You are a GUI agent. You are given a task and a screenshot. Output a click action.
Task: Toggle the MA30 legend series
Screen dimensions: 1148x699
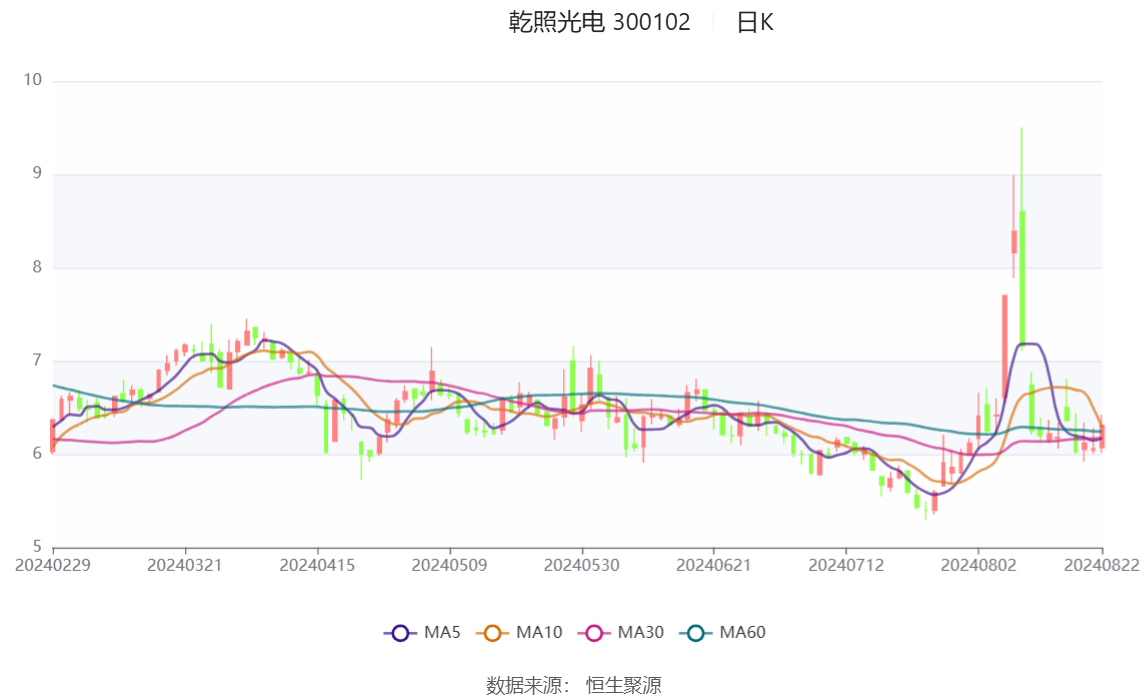tap(621, 632)
